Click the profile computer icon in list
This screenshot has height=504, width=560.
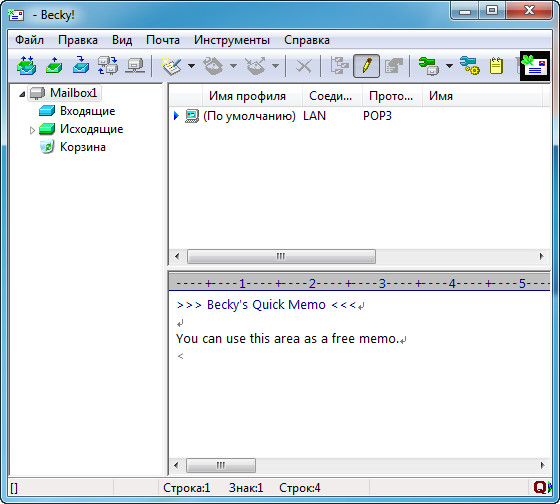192,116
